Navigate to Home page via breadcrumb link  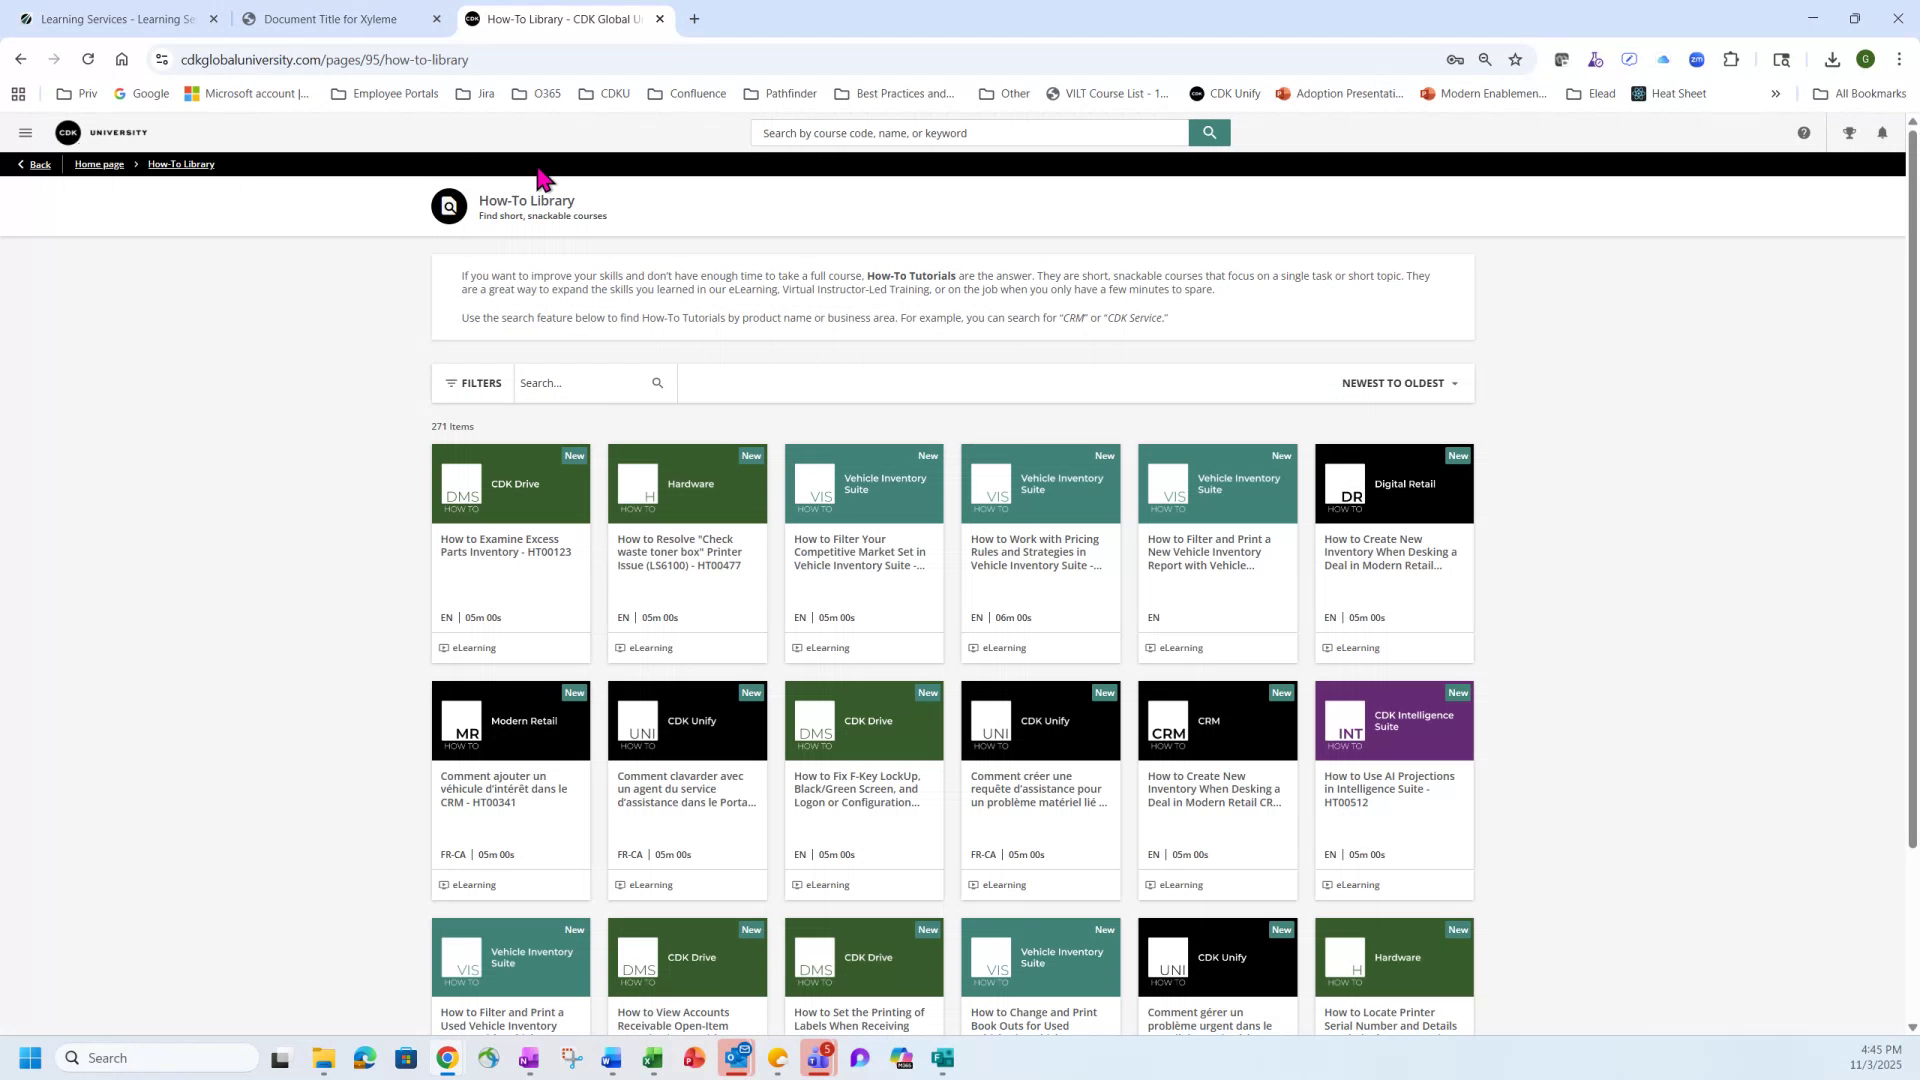(x=99, y=164)
